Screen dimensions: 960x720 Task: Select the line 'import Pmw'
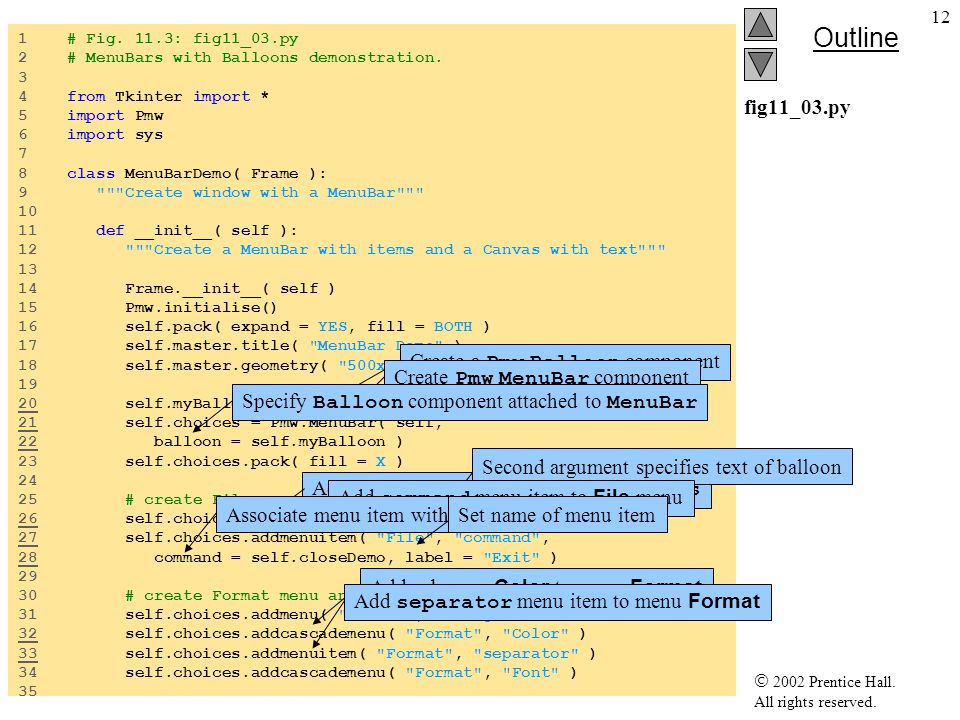click(x=115, y=116)
